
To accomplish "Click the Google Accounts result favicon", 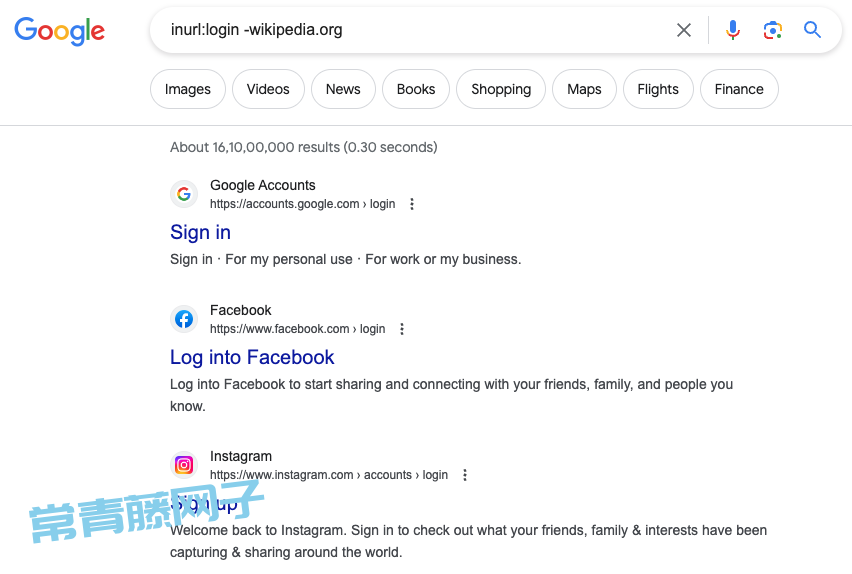I will tap(184, 194).
